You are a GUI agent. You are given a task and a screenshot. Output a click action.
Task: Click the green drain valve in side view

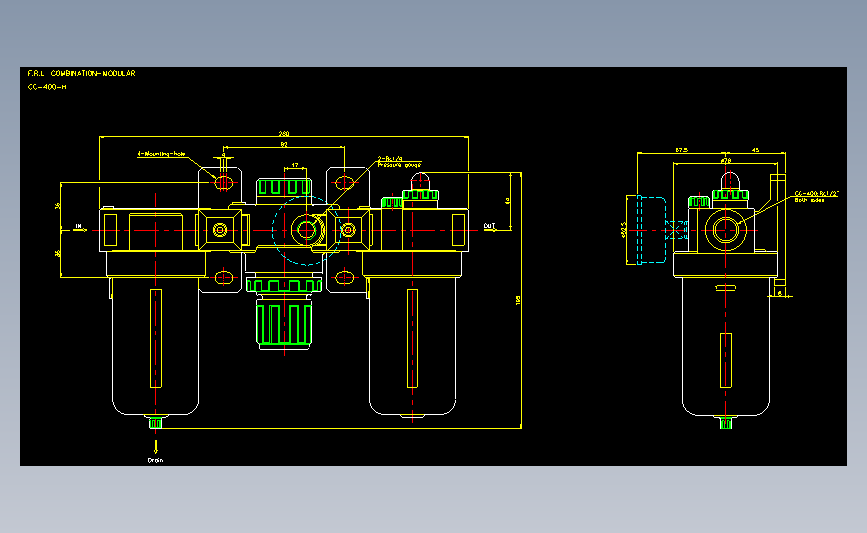(x=726, y=424)
